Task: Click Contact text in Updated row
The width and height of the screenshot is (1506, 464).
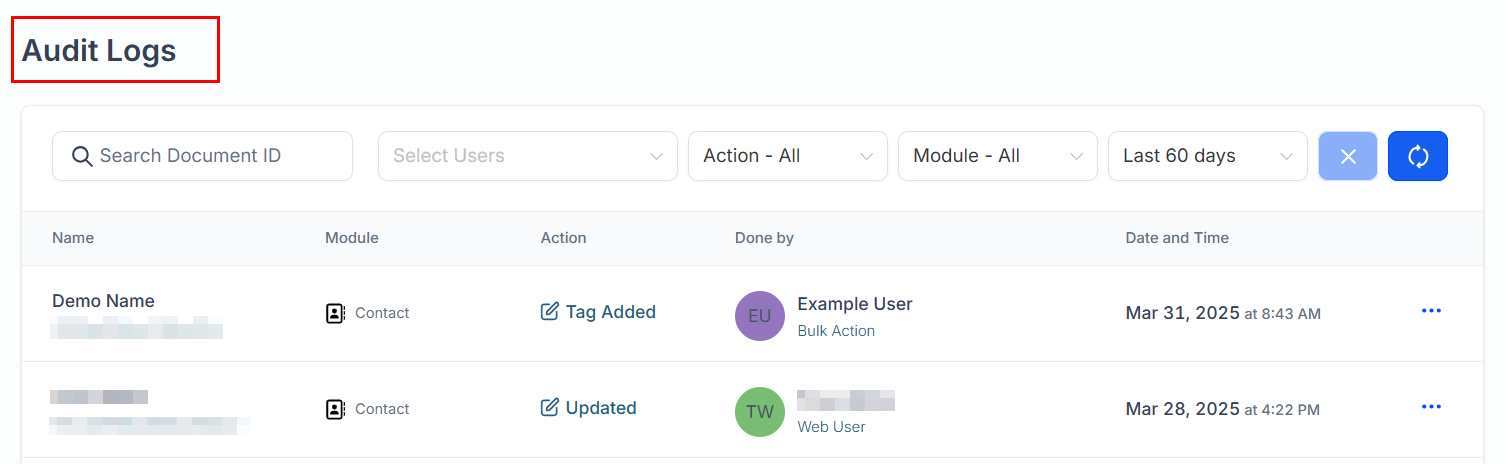Action: tap(382, 409)
